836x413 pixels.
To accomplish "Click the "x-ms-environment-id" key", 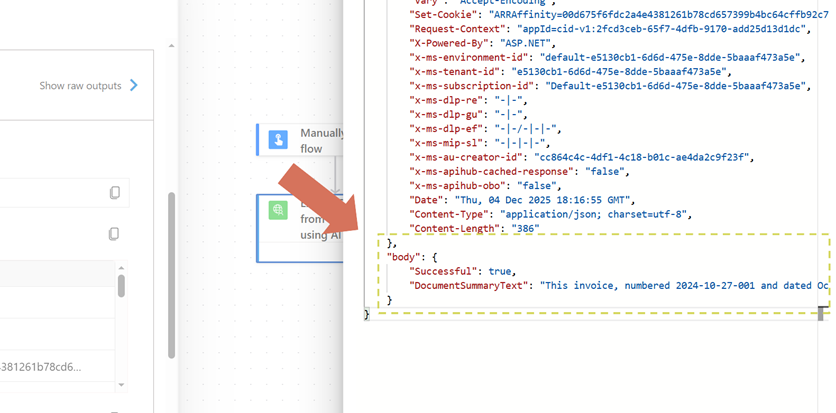I will coord(470,58).
